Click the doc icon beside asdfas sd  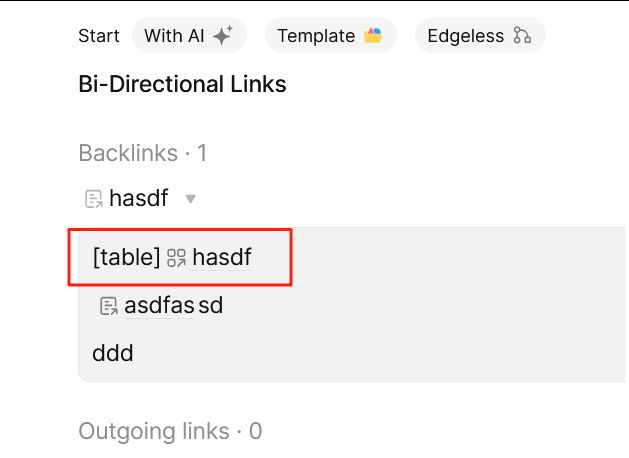(109, 306)
